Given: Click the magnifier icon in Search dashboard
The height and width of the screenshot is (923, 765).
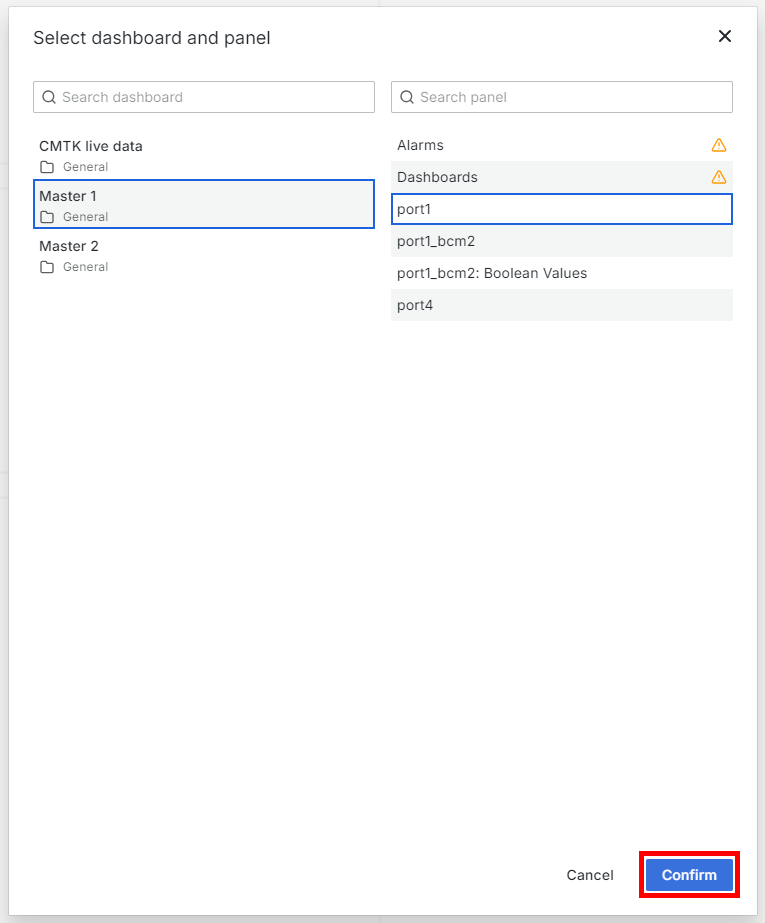Looking at the screenshot, I should 48,97.
